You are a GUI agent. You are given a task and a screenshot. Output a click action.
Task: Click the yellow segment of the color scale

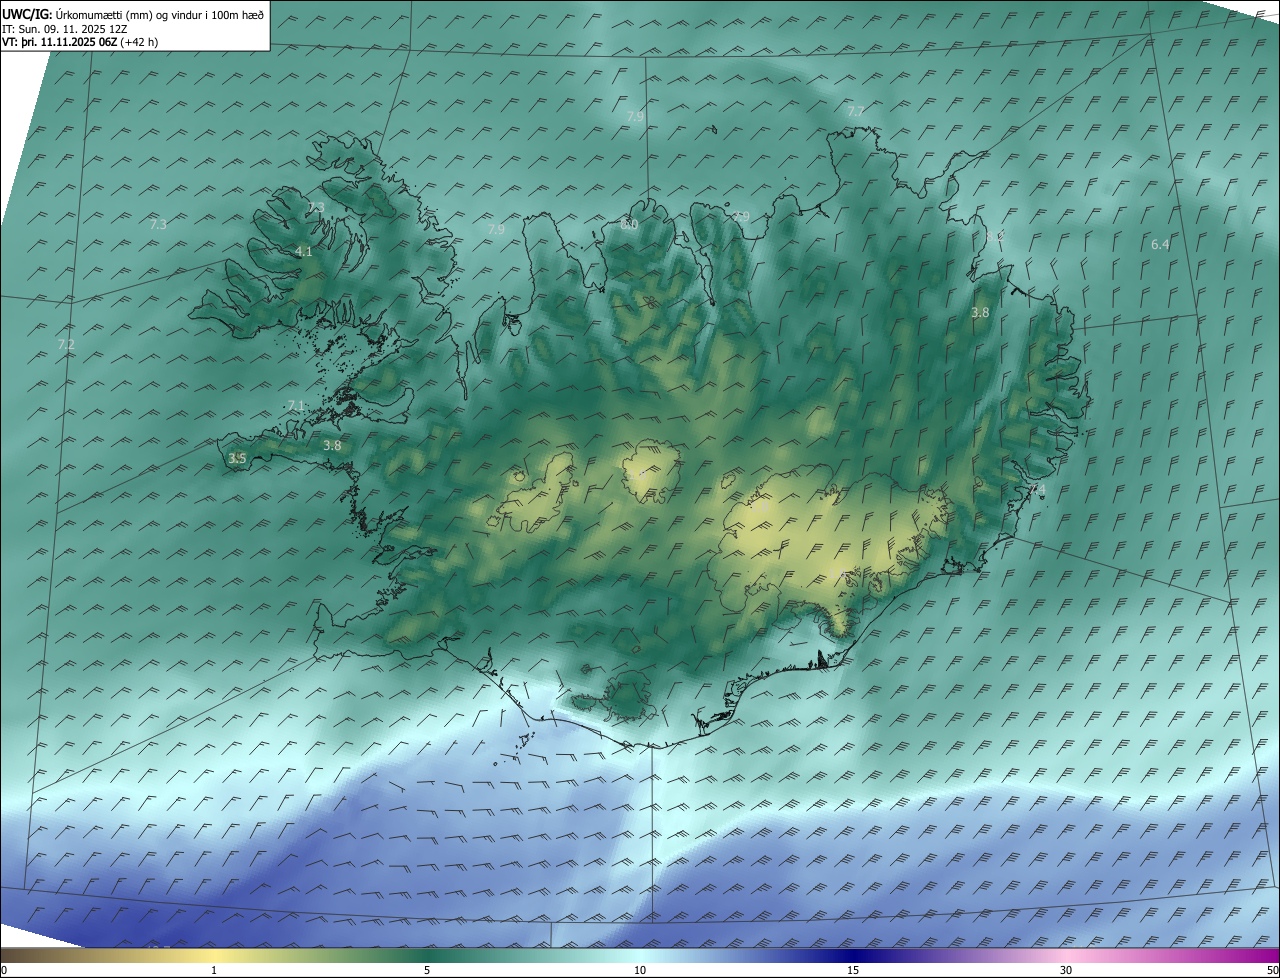(215, 956)
